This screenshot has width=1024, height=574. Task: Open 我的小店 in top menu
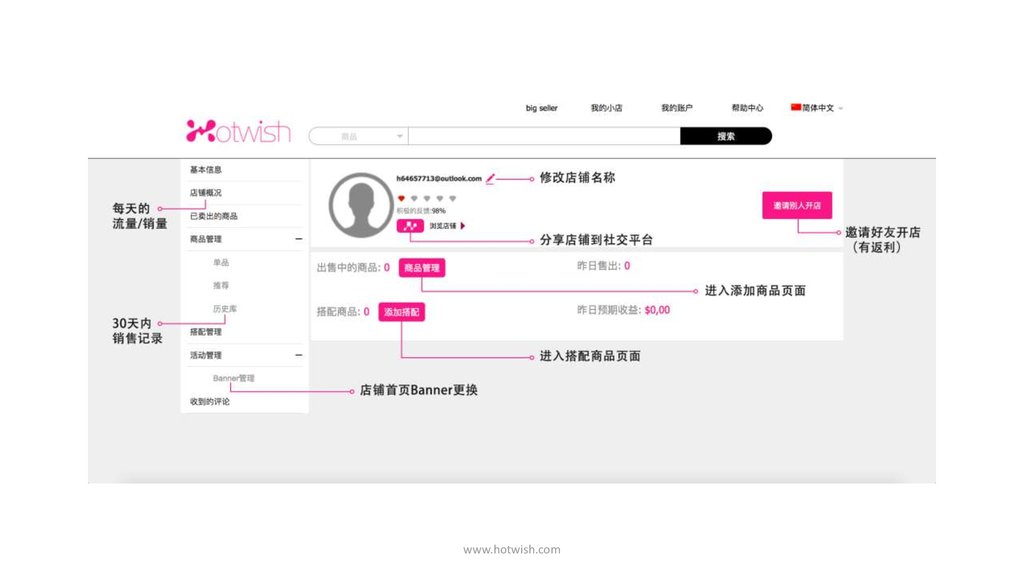(x=606, y=108)
